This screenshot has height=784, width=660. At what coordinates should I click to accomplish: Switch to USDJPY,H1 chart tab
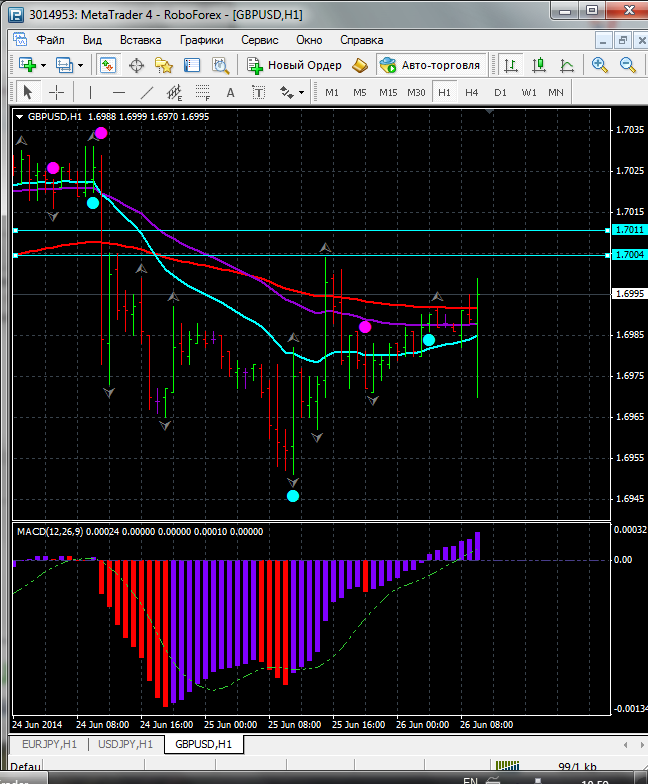click(126, 744)
